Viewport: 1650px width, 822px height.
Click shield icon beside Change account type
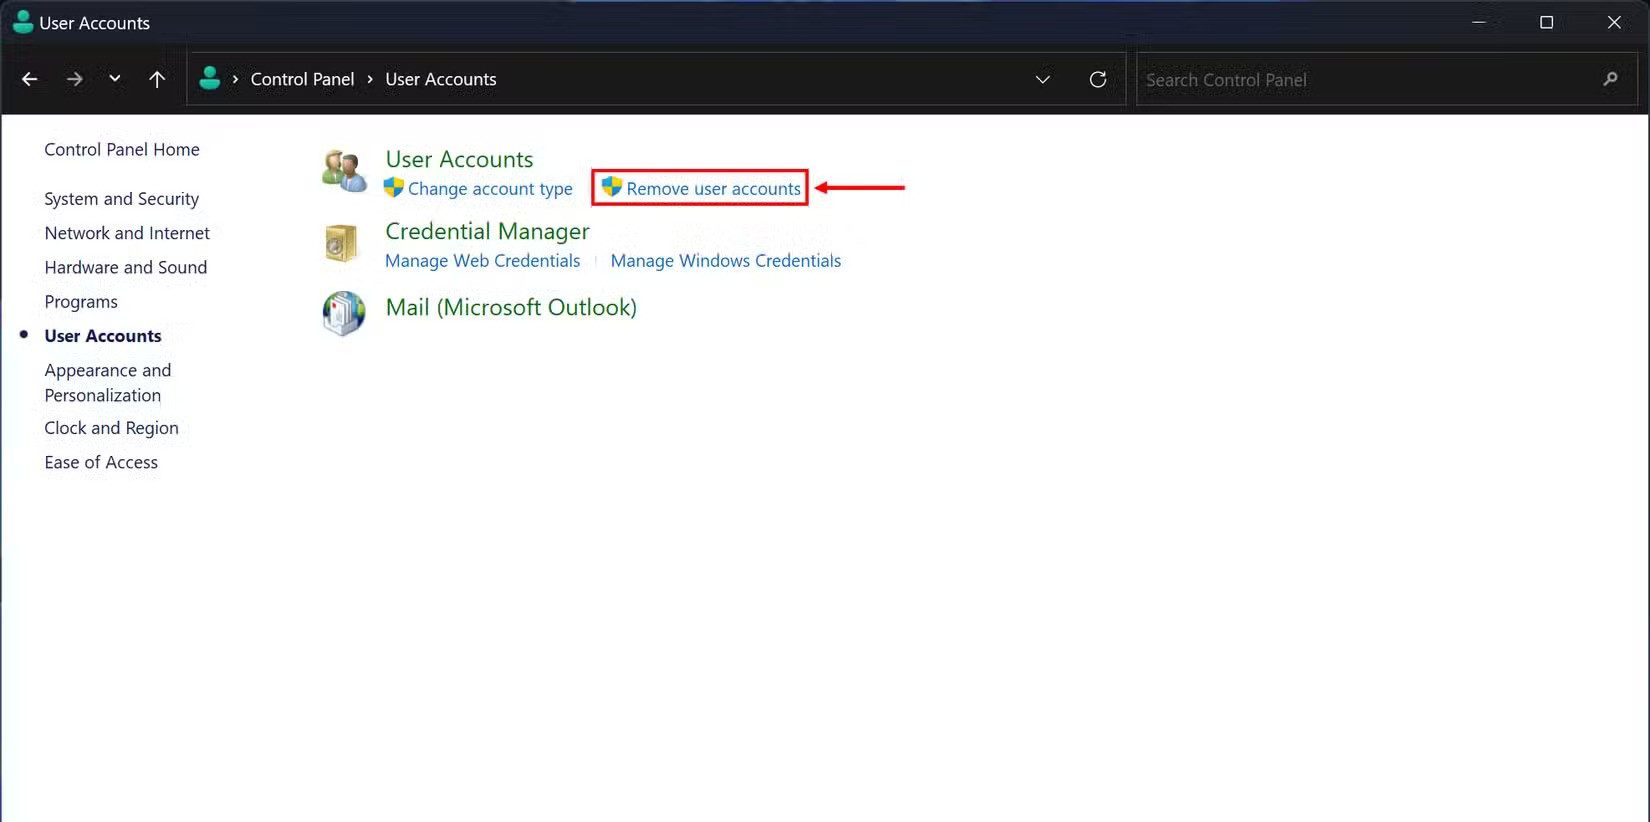click(394, 187)
